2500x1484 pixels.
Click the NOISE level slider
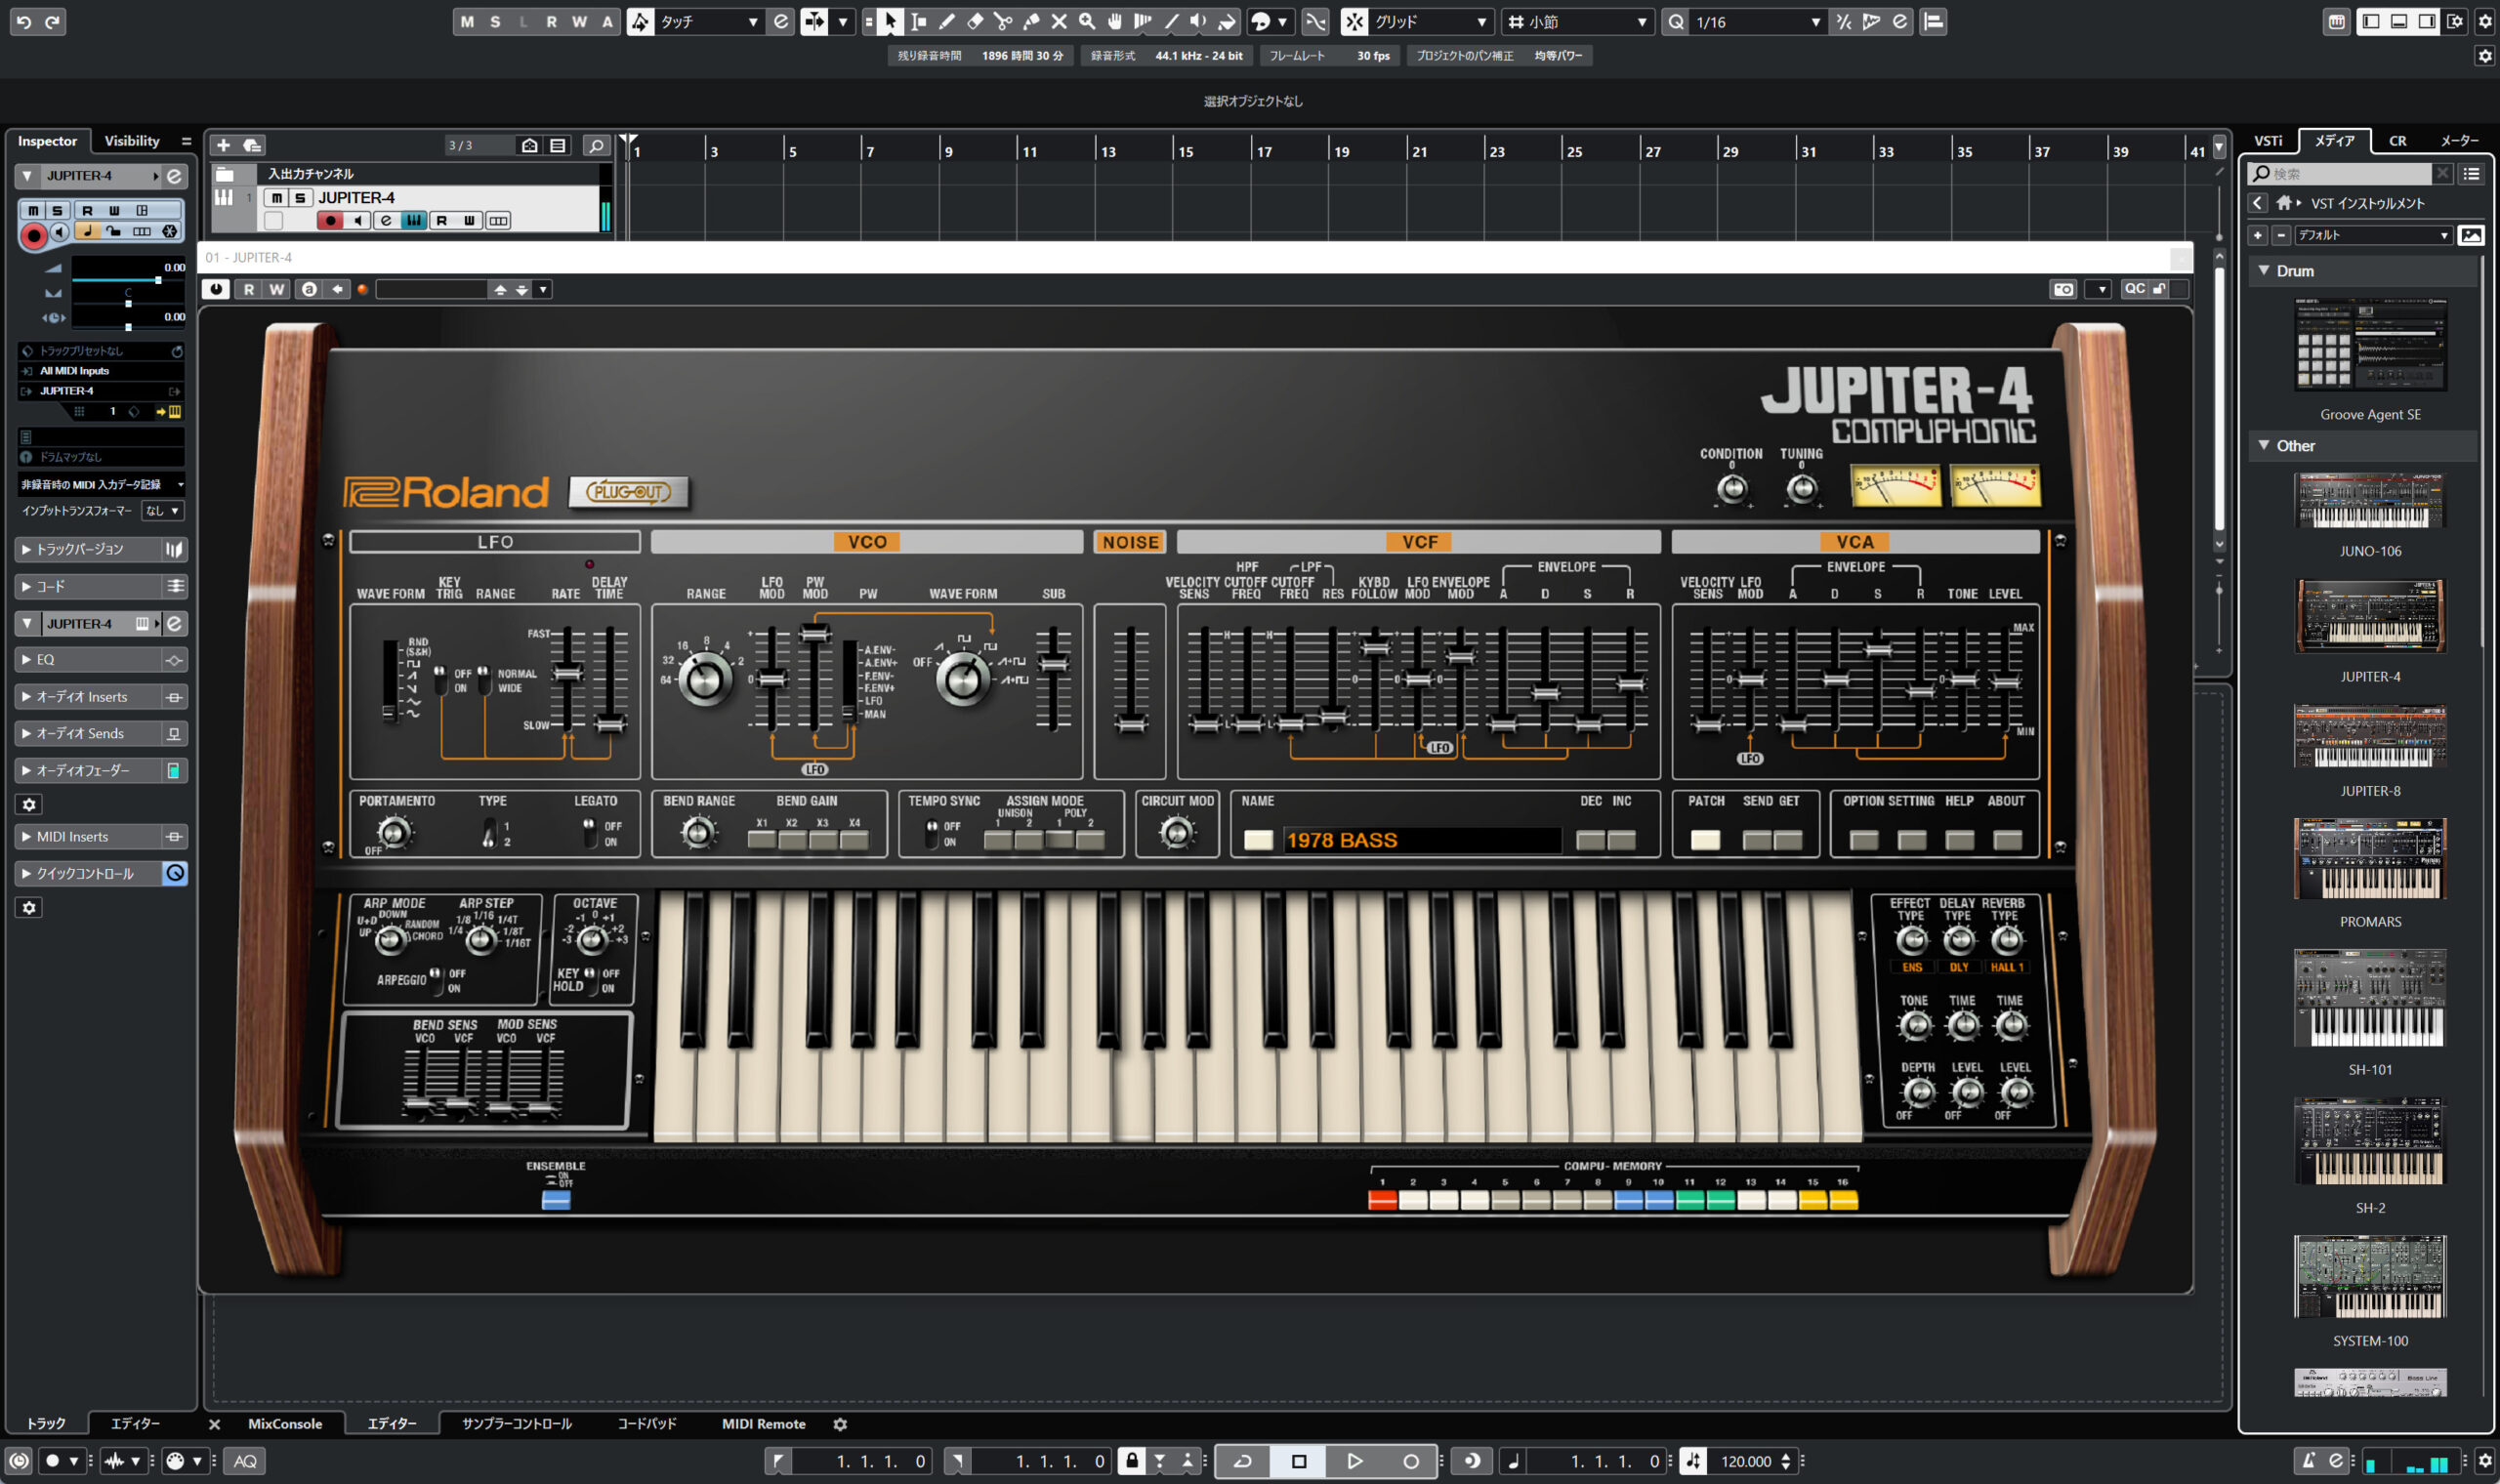point(1131,724)
